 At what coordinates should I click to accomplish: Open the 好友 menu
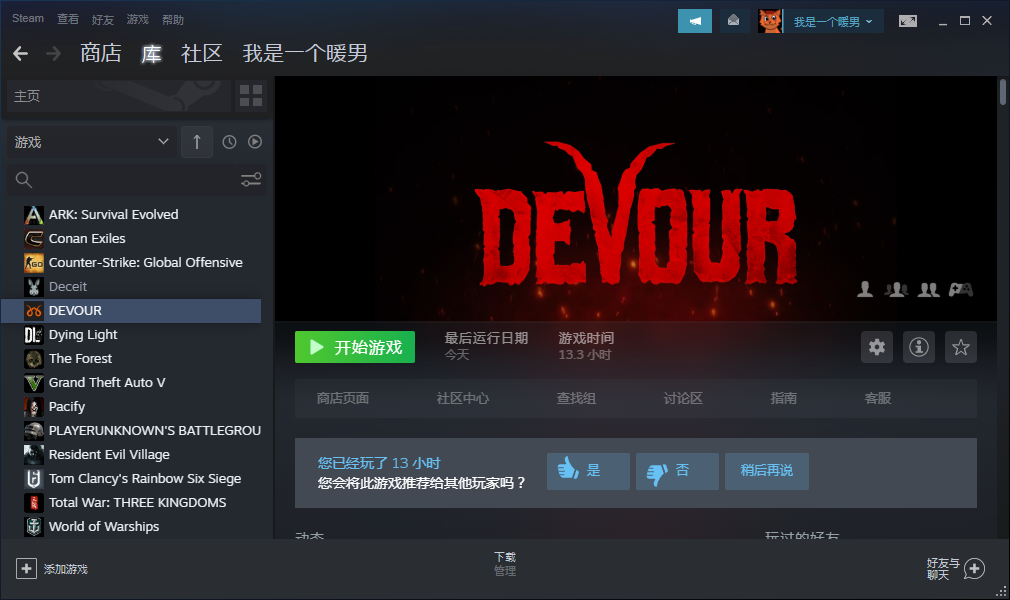102,19
